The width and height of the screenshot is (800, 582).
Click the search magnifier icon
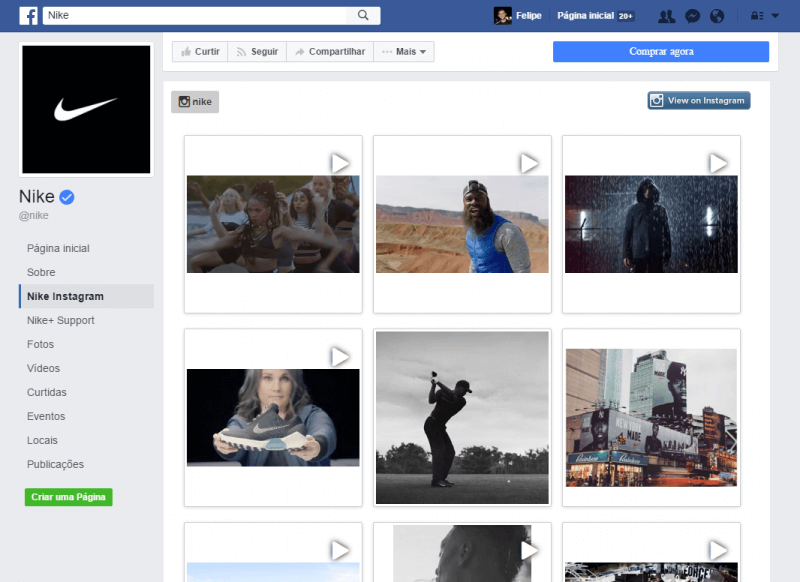(363, 15)
